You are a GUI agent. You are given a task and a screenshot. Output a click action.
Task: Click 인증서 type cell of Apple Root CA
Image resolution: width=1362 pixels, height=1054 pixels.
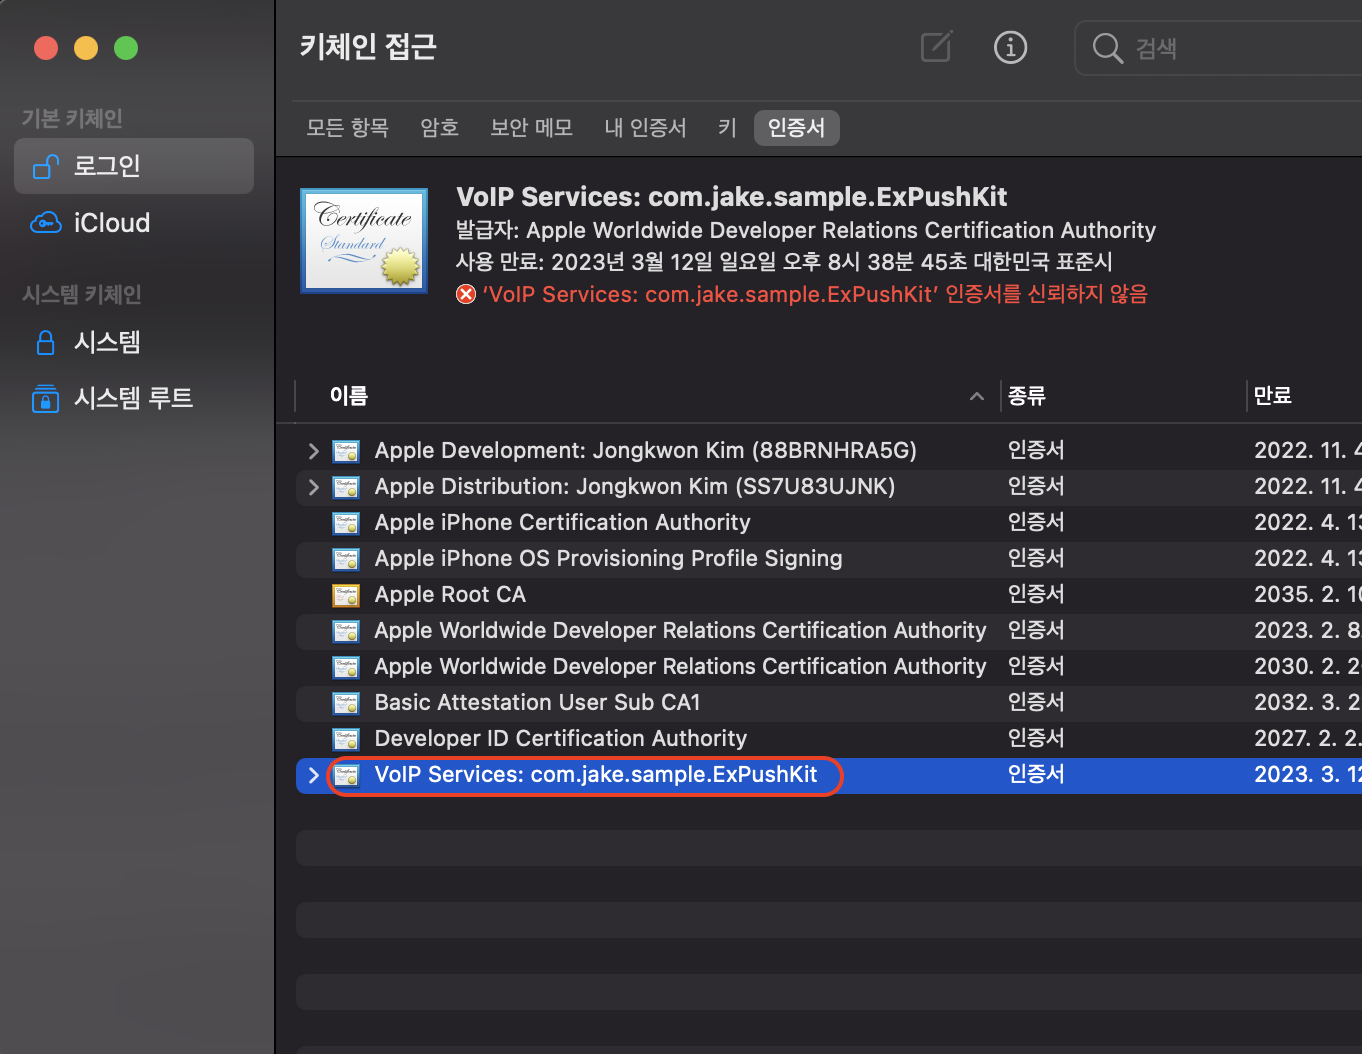click(1036, 595)
